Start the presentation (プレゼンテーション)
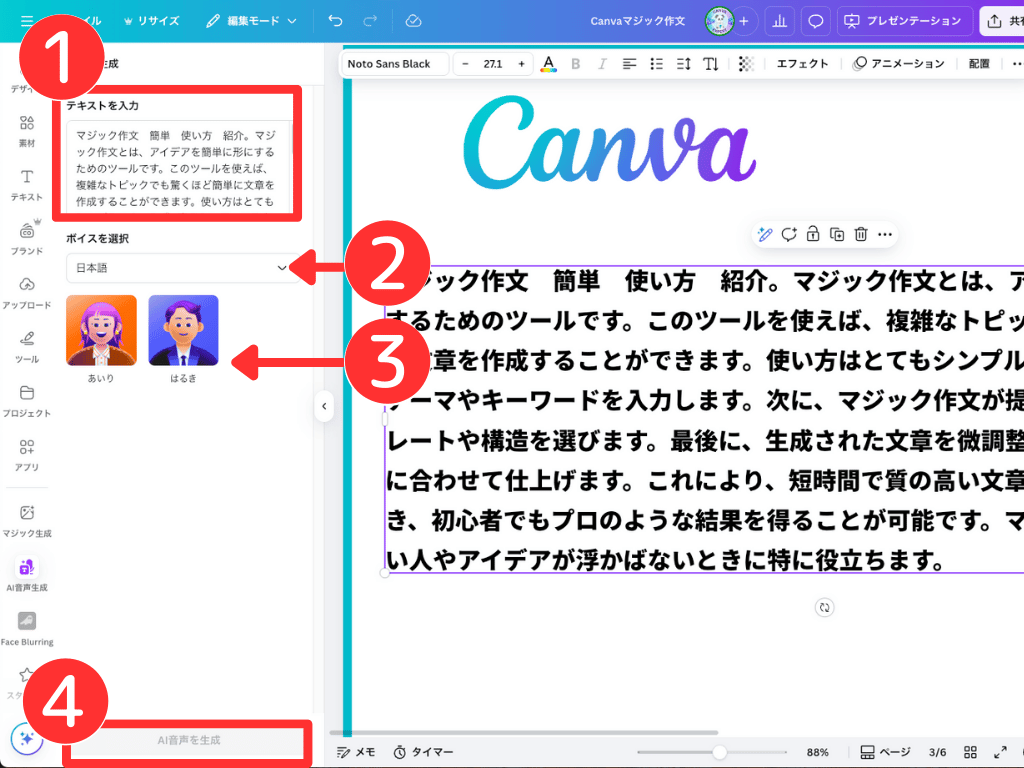 (904, 21)
